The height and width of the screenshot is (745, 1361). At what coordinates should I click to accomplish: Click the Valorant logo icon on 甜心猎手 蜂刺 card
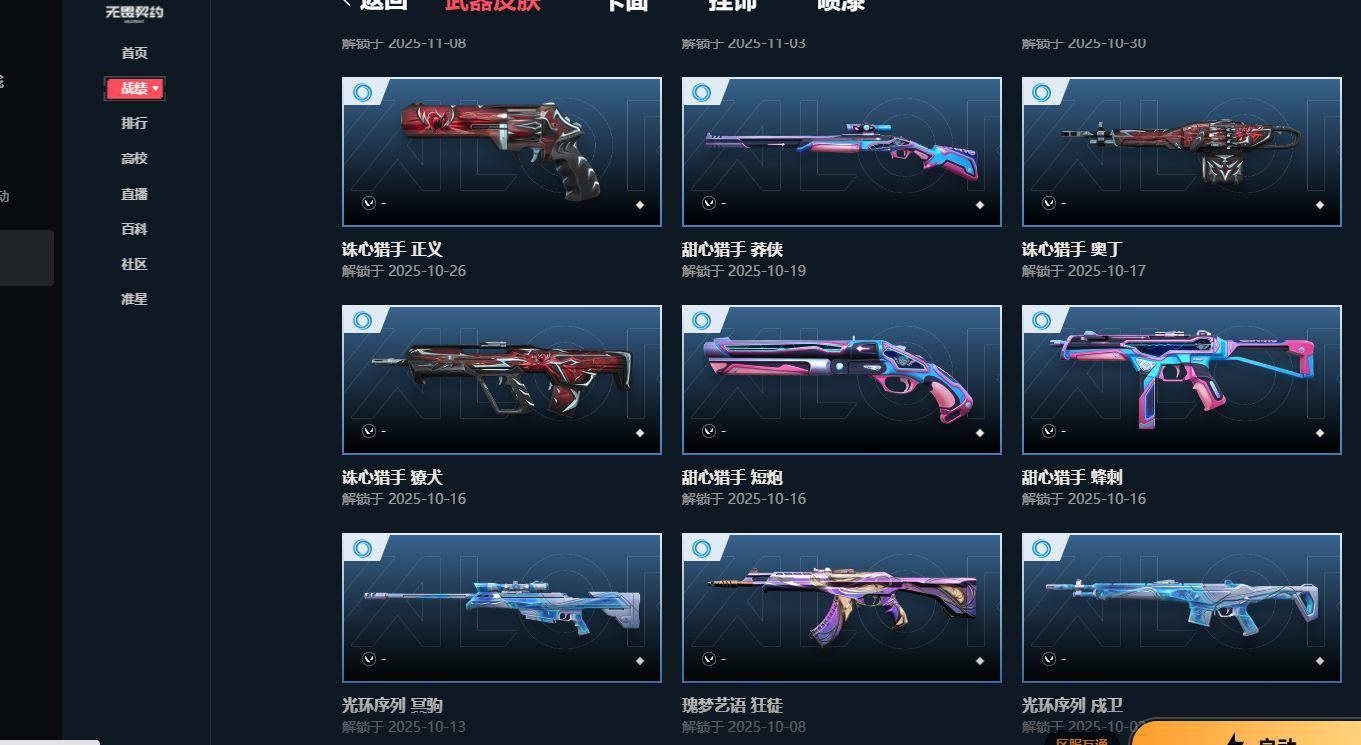click(1049, 431)
